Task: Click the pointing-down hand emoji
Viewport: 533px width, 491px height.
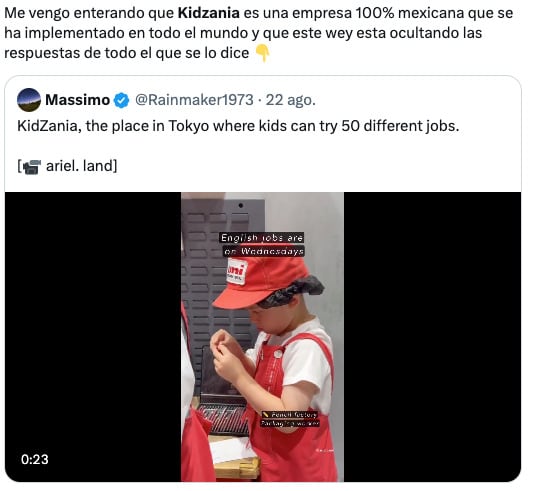Action: [262, 53]
